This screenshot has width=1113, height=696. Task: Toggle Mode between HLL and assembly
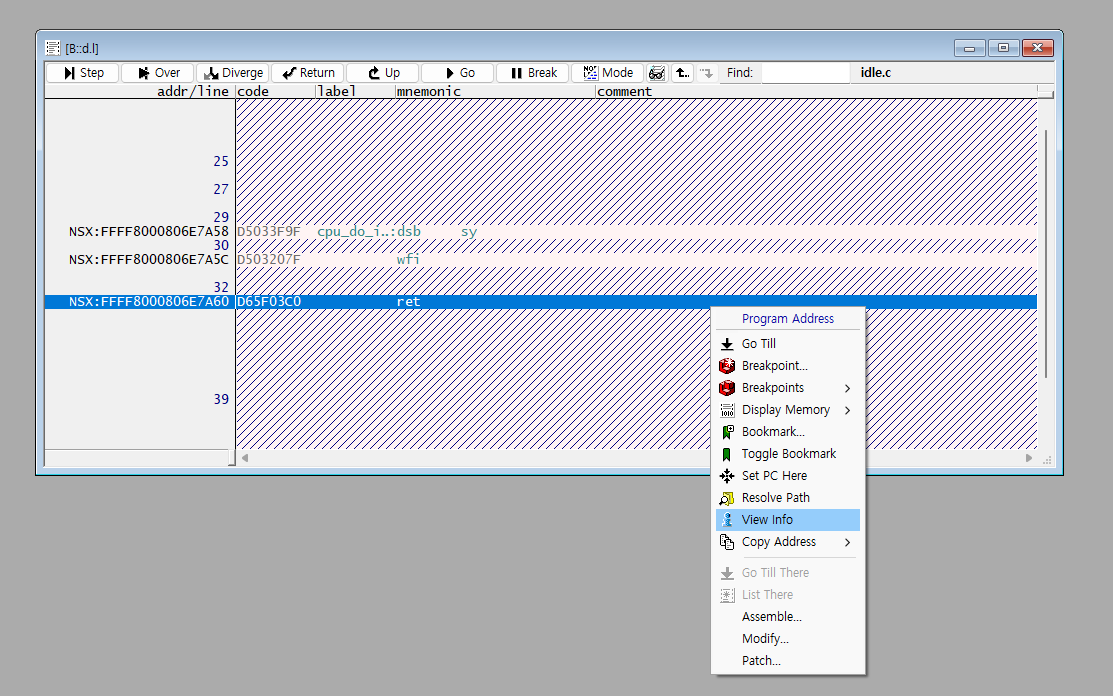pos(607,72)
